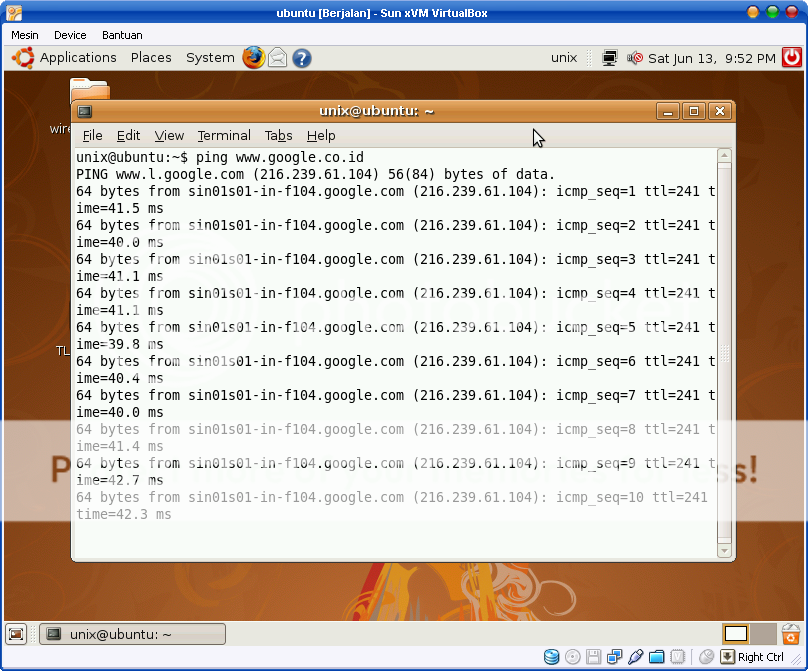Viewport: 808px width, 671px height.
Task: Open the Evolution mail launcher icon
Action: 277,58
